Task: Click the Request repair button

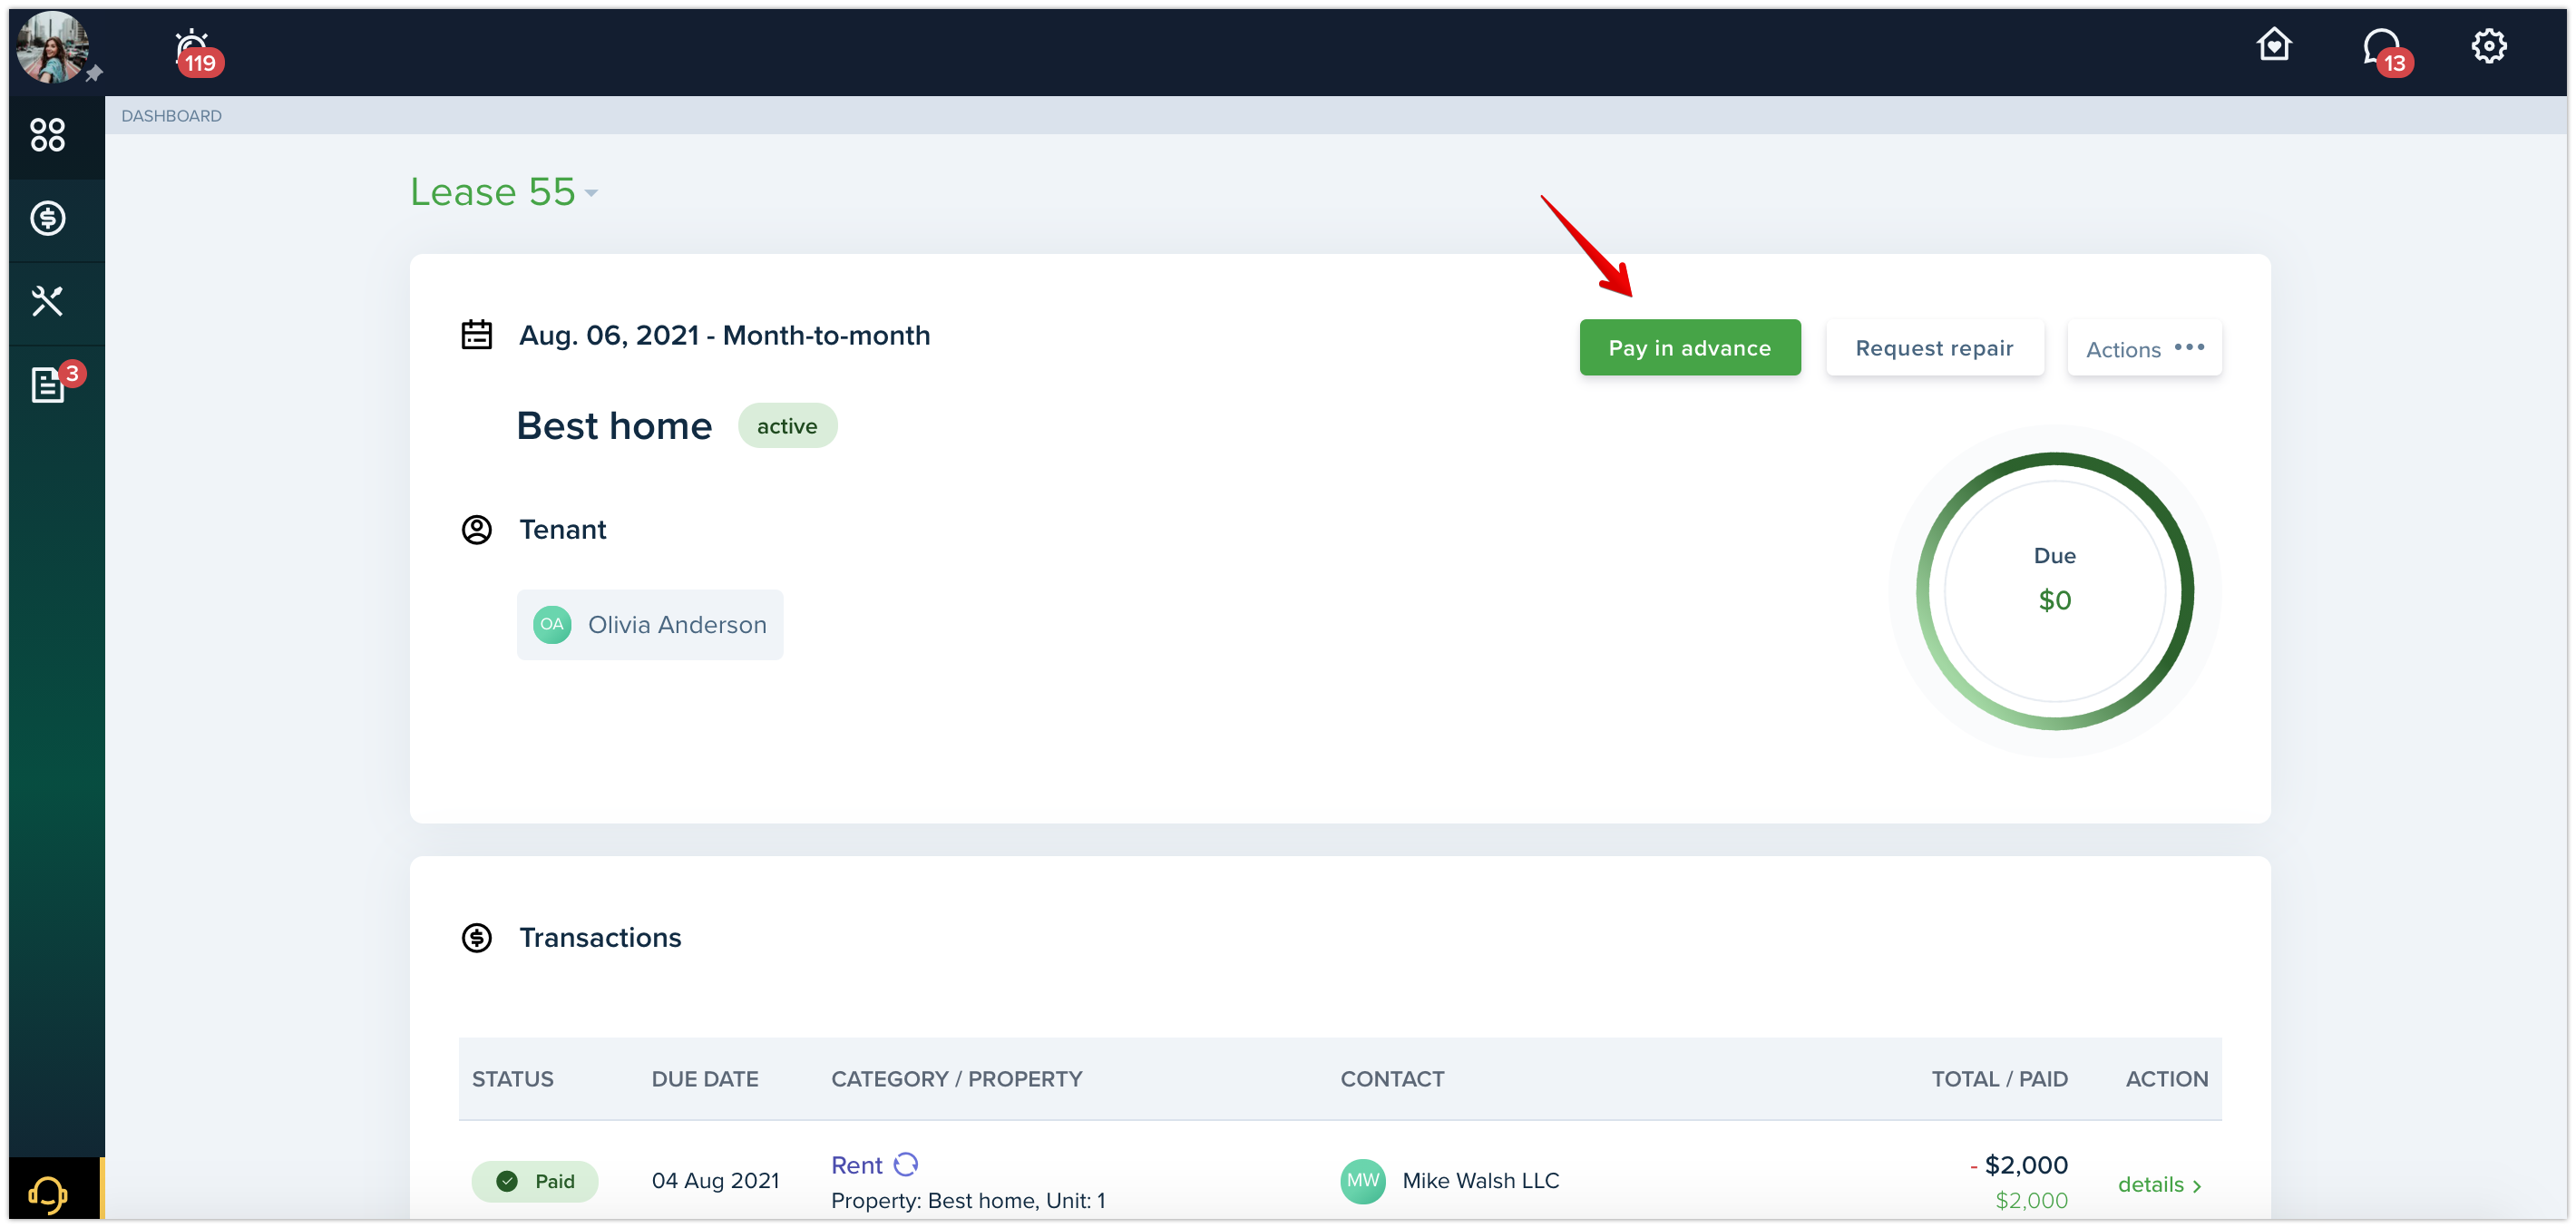Action: (1934, 348)
